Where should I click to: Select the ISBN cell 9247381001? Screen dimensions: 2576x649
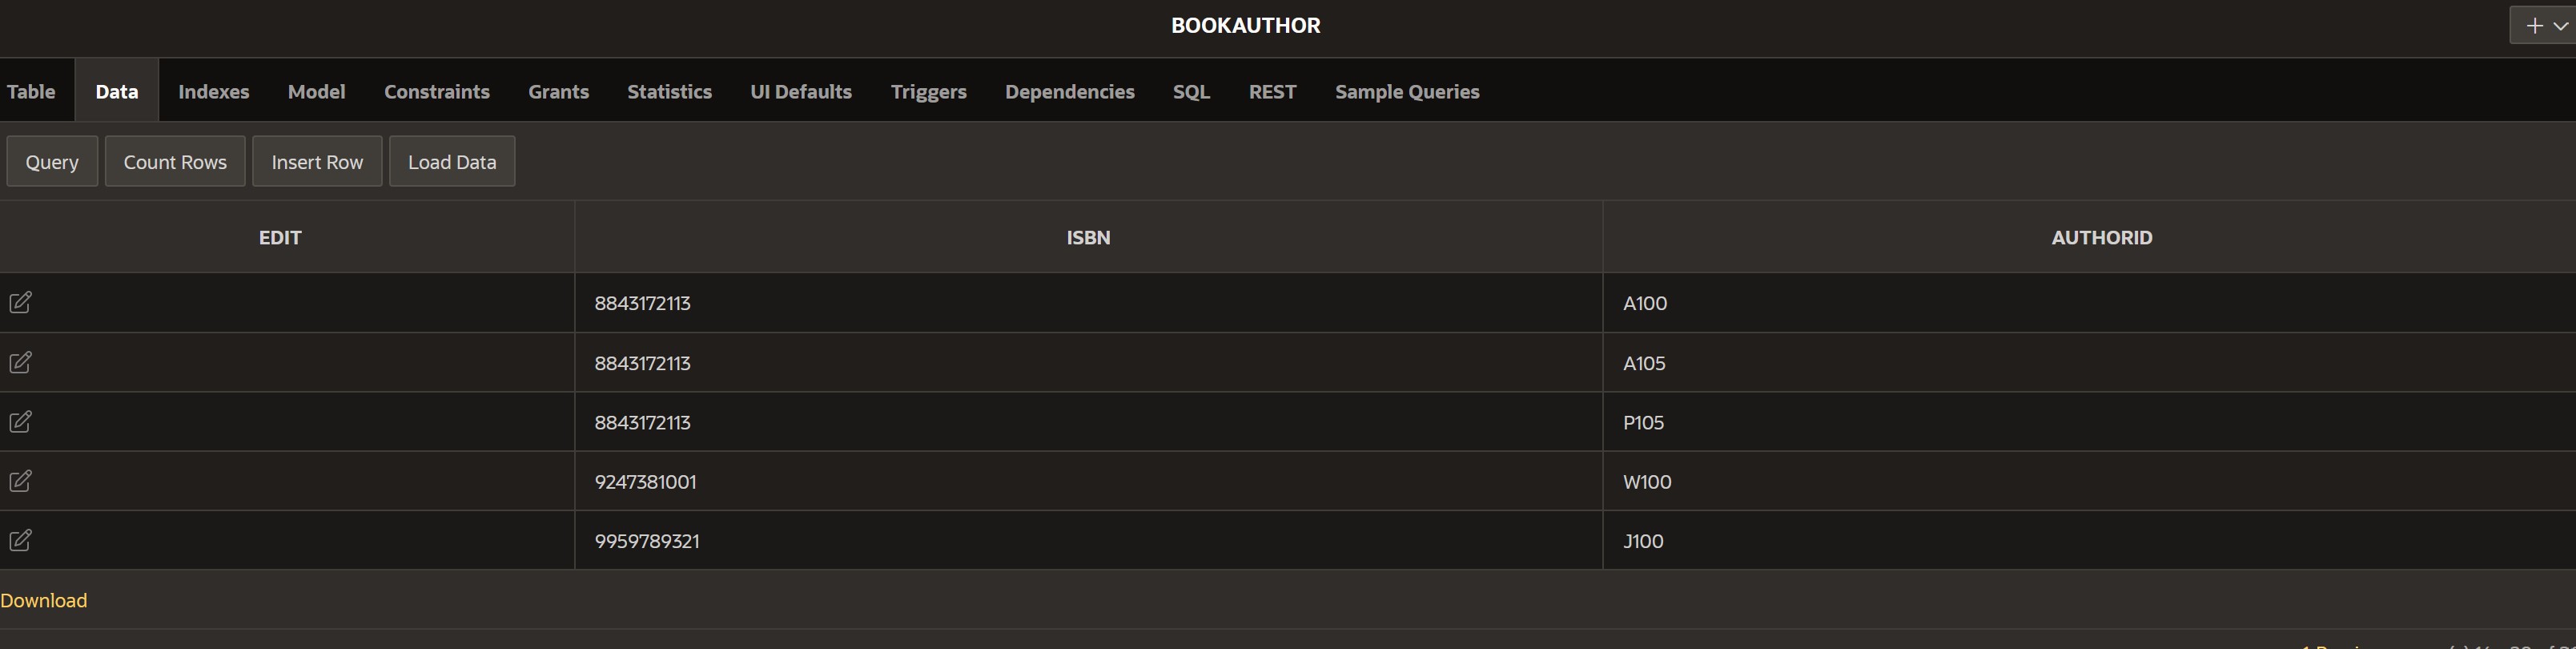1088,481
